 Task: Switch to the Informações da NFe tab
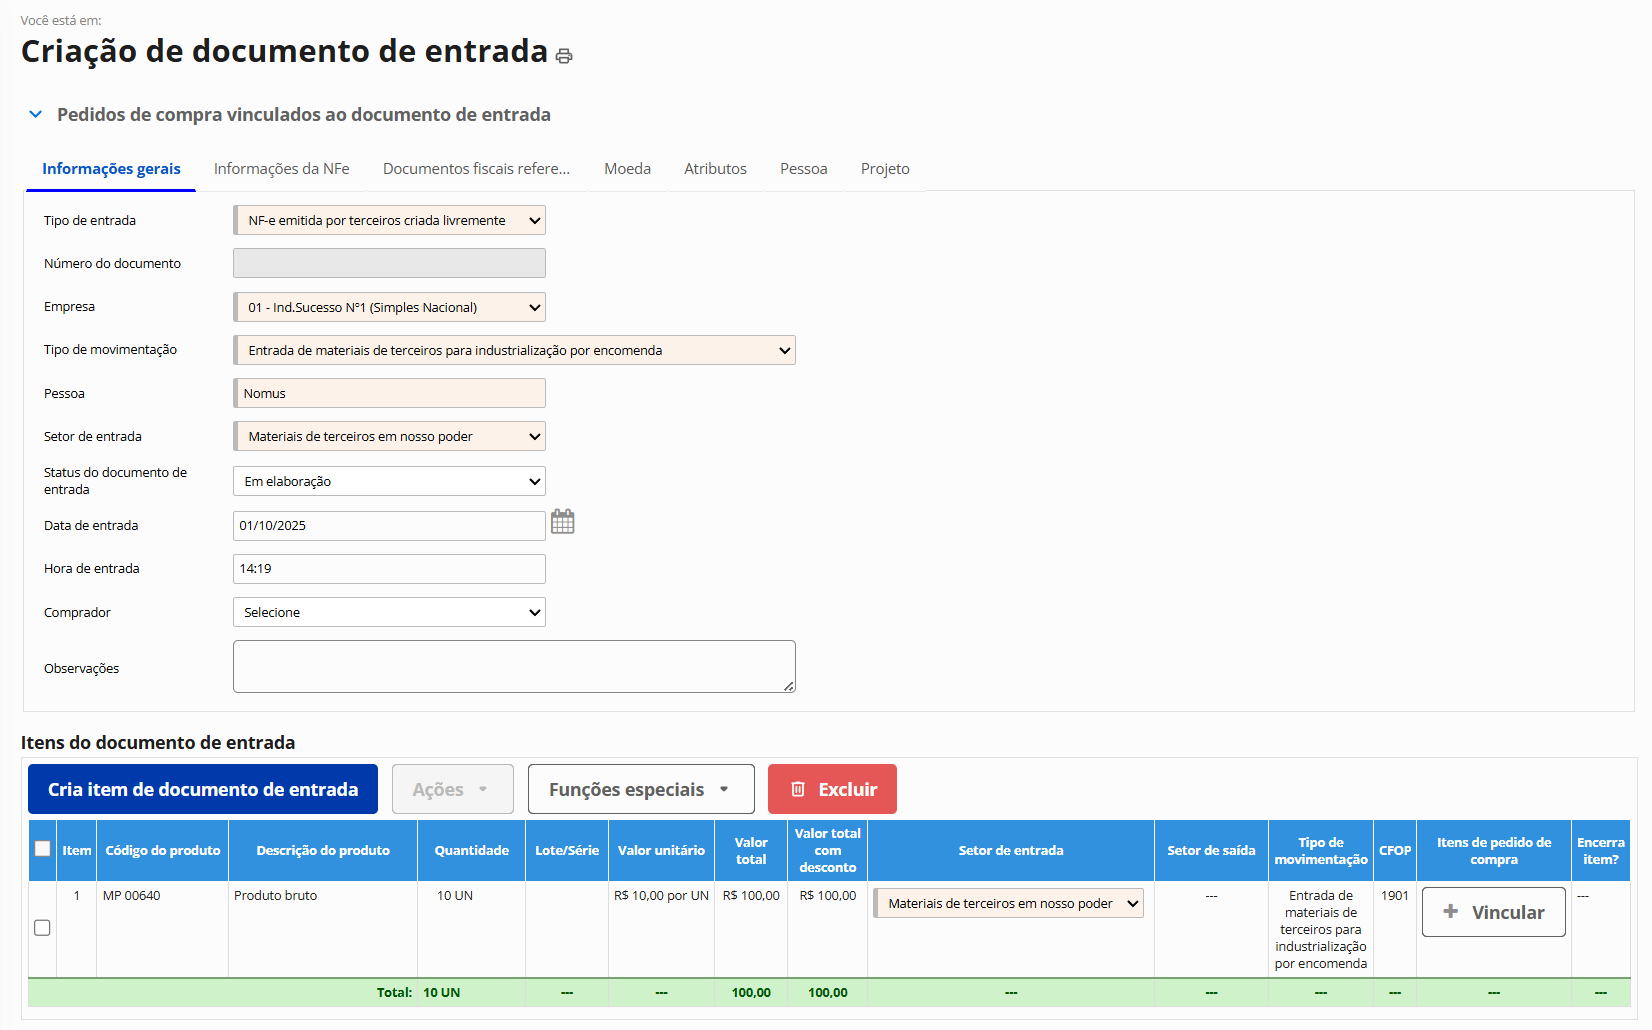[x=282, y=169]
